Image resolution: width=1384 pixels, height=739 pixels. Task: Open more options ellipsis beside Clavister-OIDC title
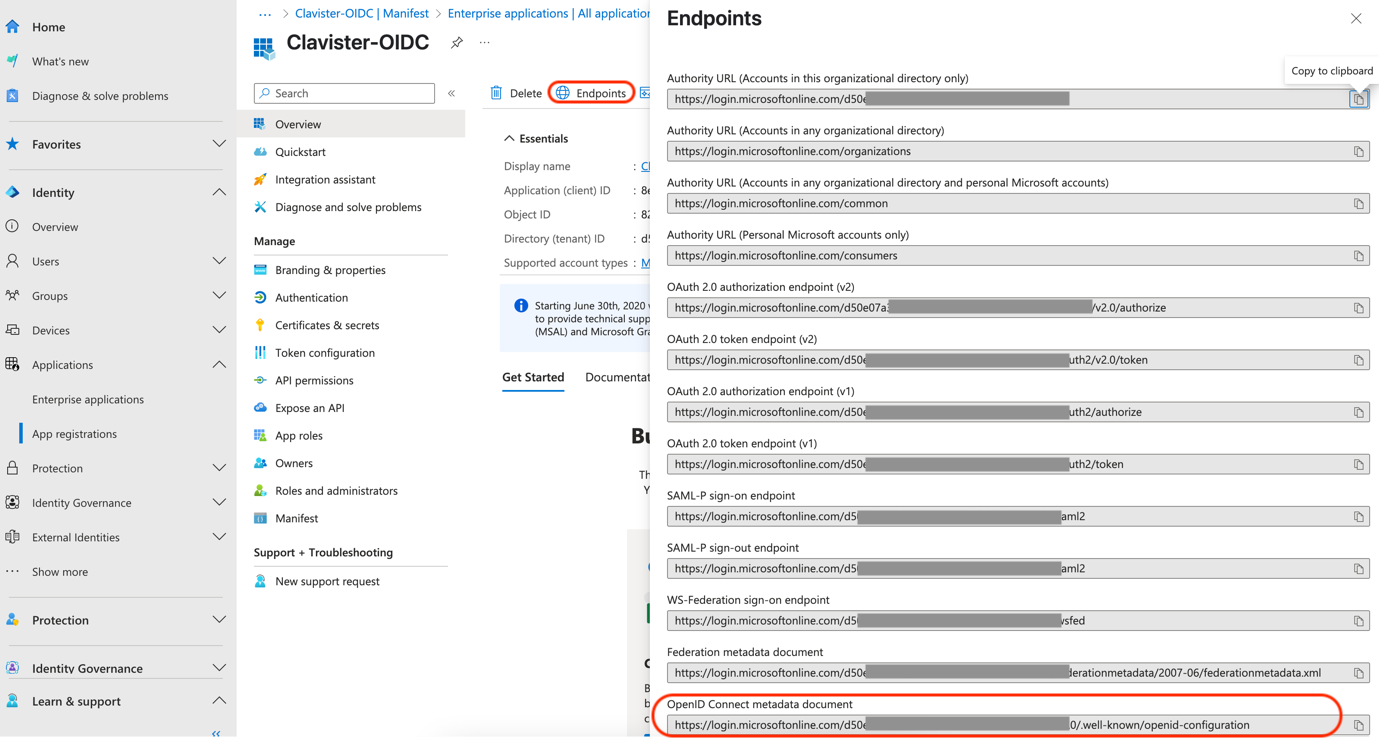point(485,43)
